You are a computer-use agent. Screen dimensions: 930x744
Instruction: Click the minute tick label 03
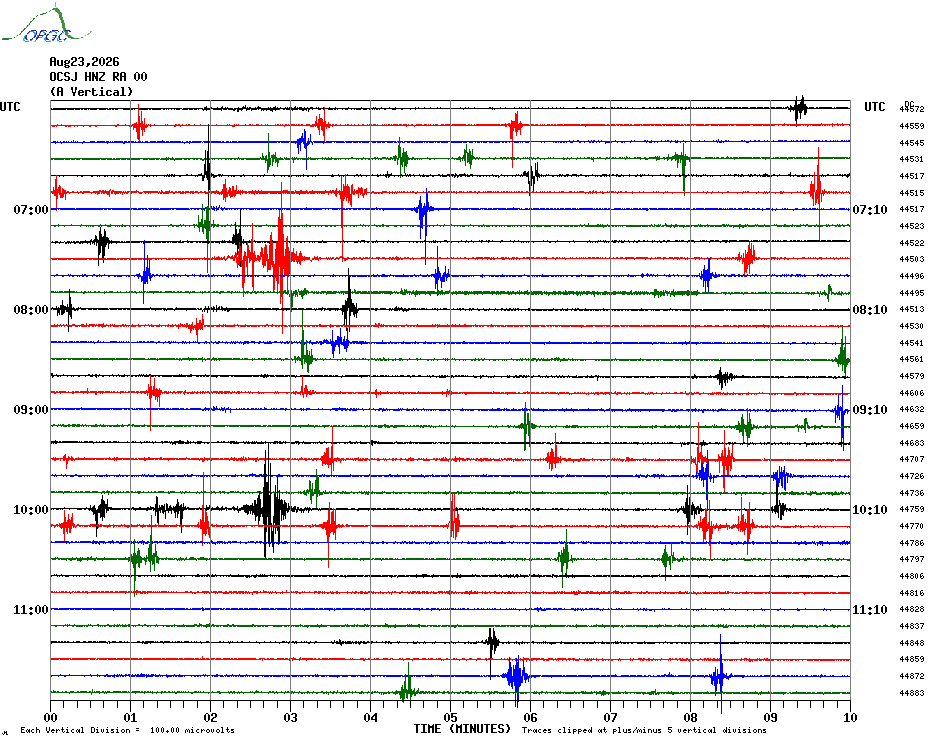[x=291, y=717]
